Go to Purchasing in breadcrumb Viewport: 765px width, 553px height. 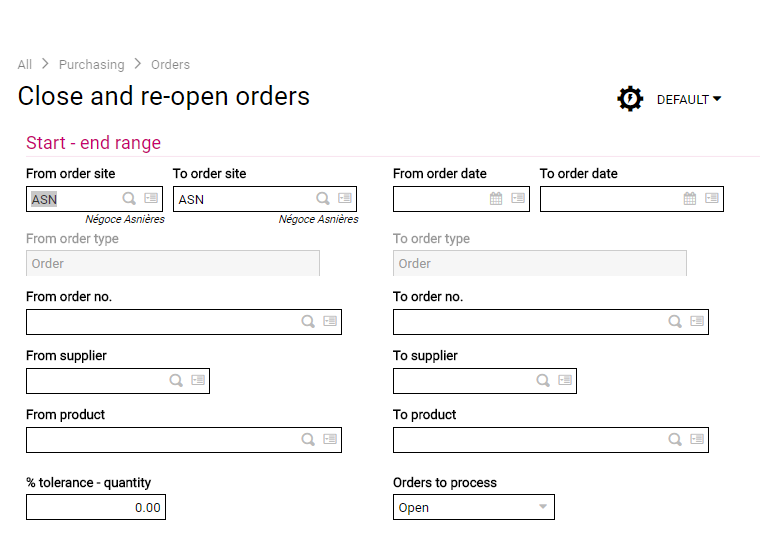(92, 64)
